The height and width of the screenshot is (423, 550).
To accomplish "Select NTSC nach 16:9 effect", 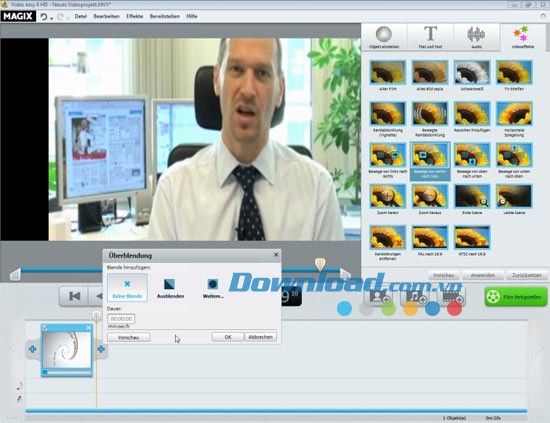I will pos(472,241).
